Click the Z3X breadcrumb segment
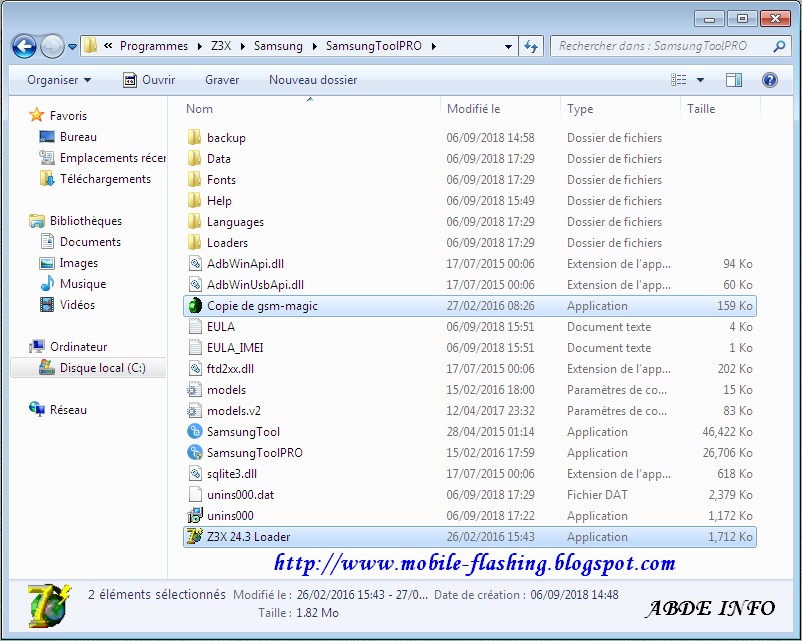Viewport: 802px width, 641px height. pyautogui.click(x=220, y=46)
